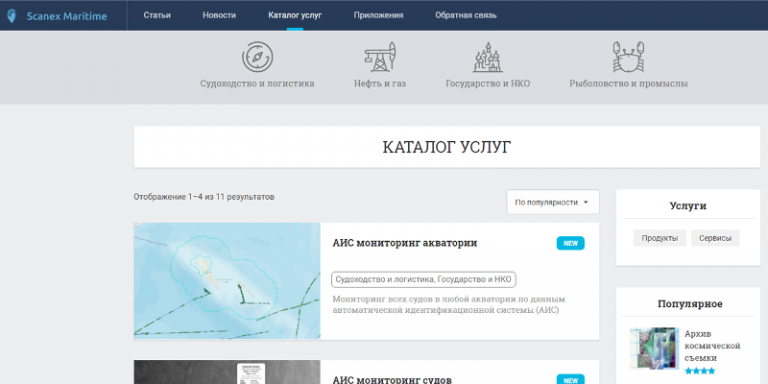The image size is (768, 384).
Task: Open the Обратная связь page
Action: pyautogui.click(x=466, y=15)
